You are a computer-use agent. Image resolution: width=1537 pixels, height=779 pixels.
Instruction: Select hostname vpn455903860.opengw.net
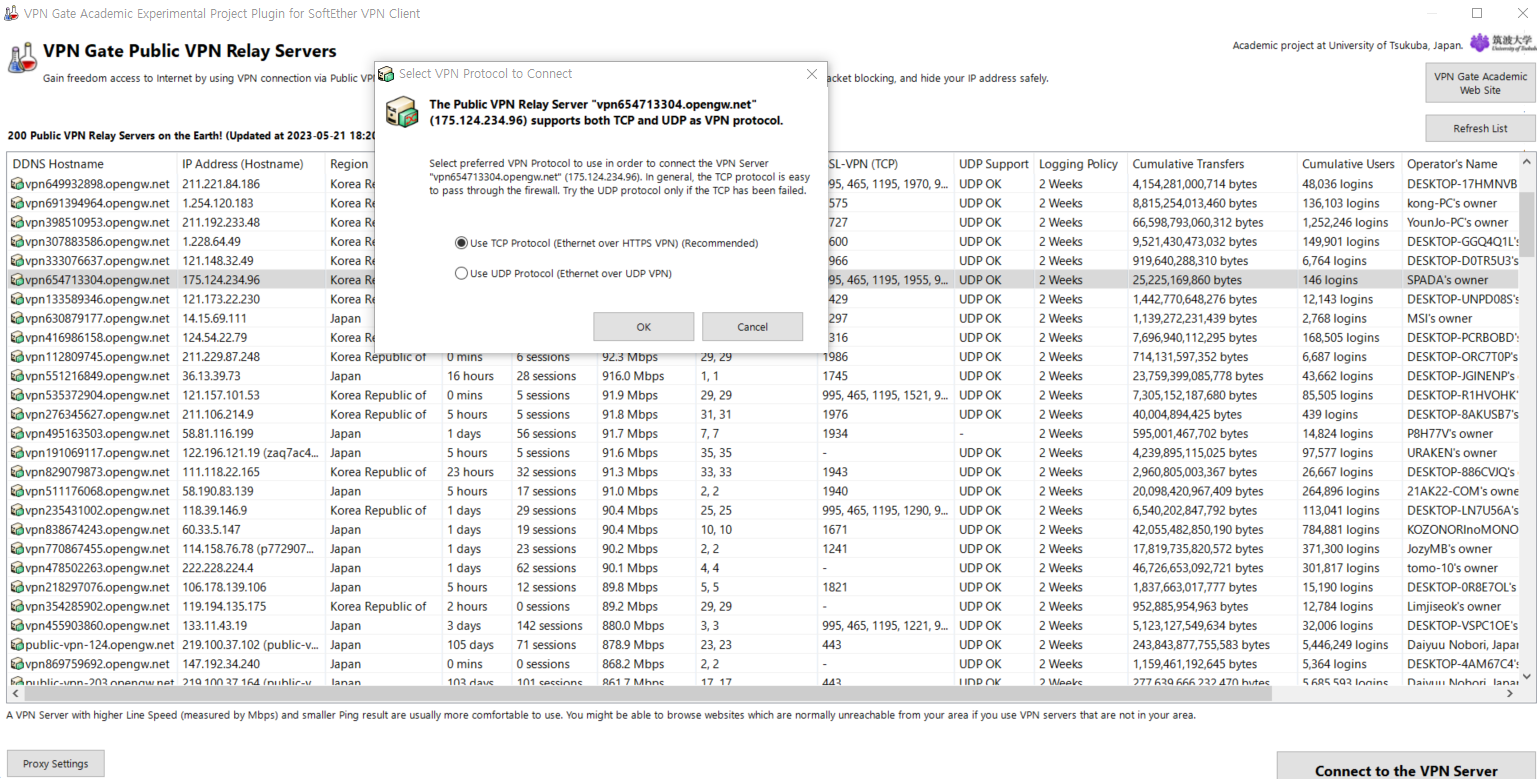coord(98,626)
